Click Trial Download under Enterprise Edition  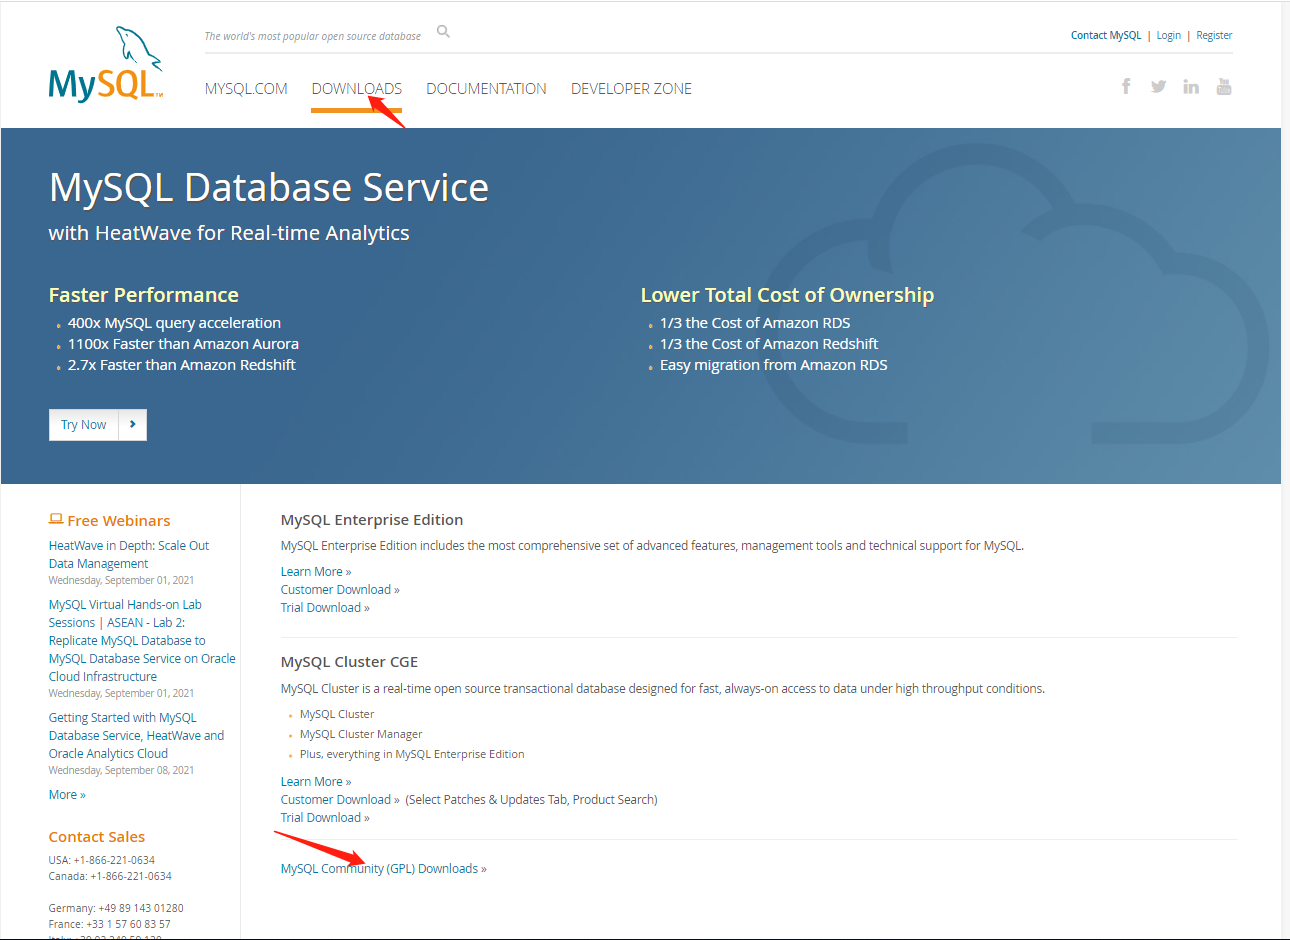325,608
